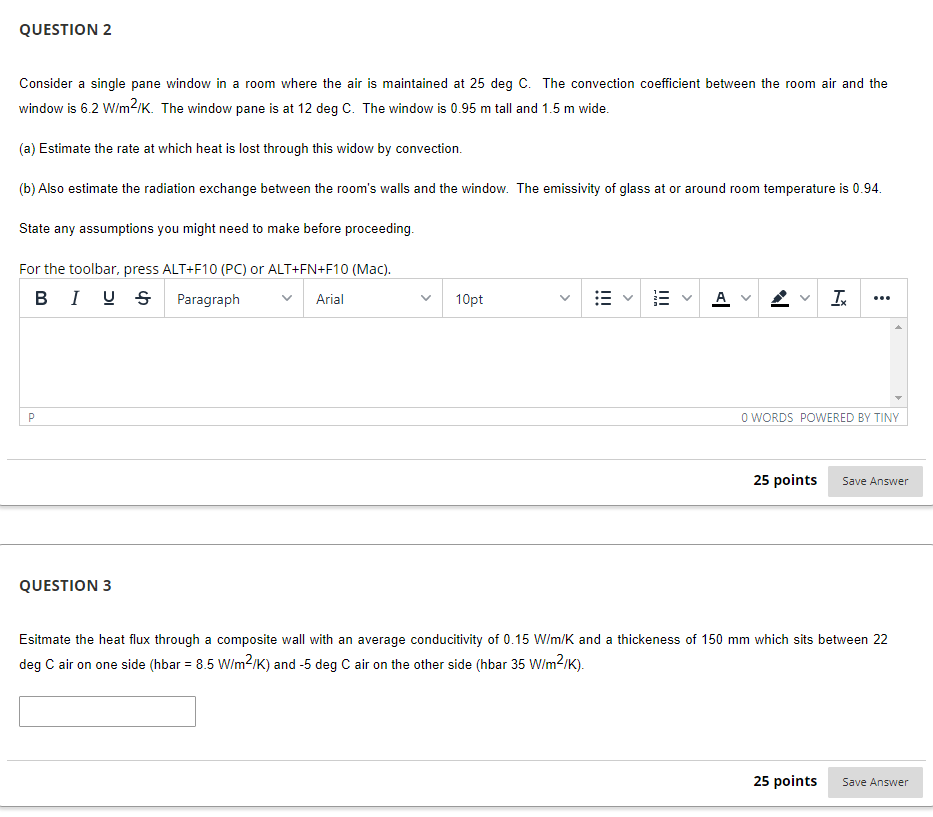
Task: Click inside the Question 2 answer editor
Action: click(455, 362)
